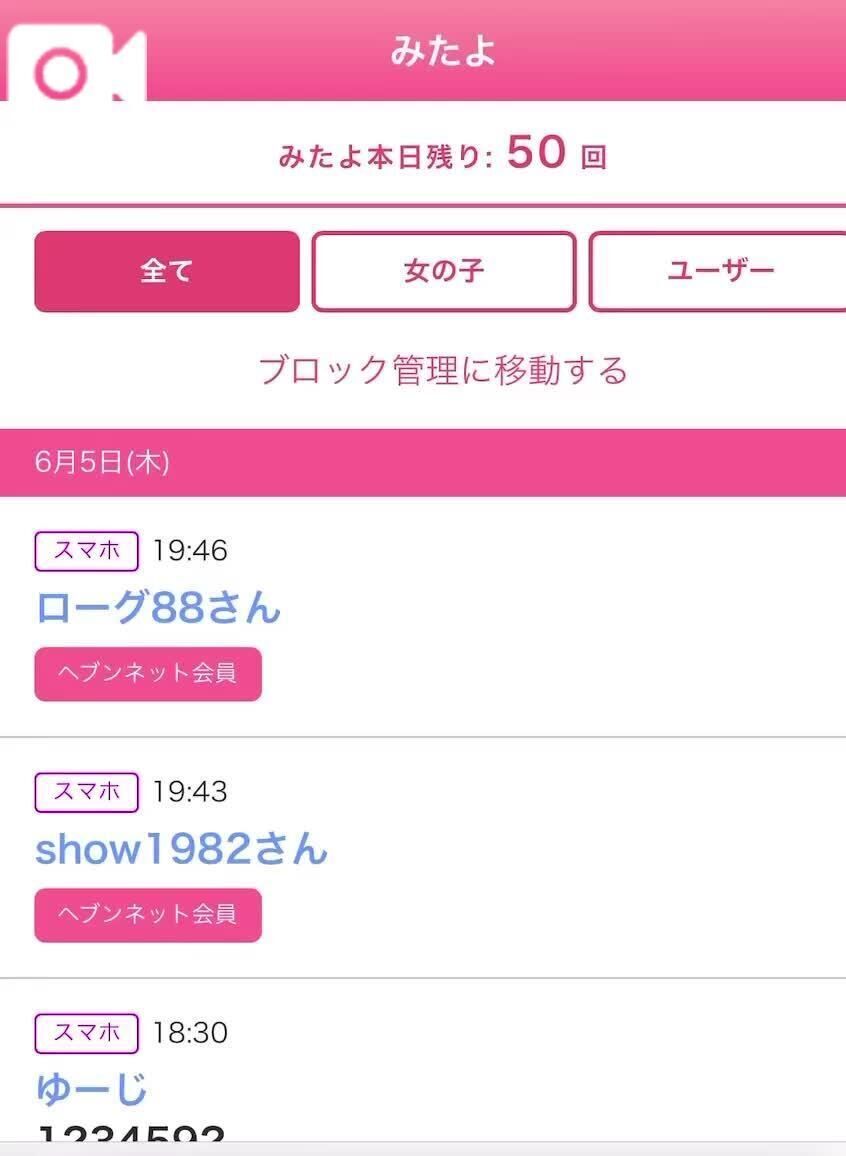Viewport: 846px width, 1156px height.
Task: Tap the スマホ tag beside 18:30
Action: pyautogui.click(x=86, y=1033)
